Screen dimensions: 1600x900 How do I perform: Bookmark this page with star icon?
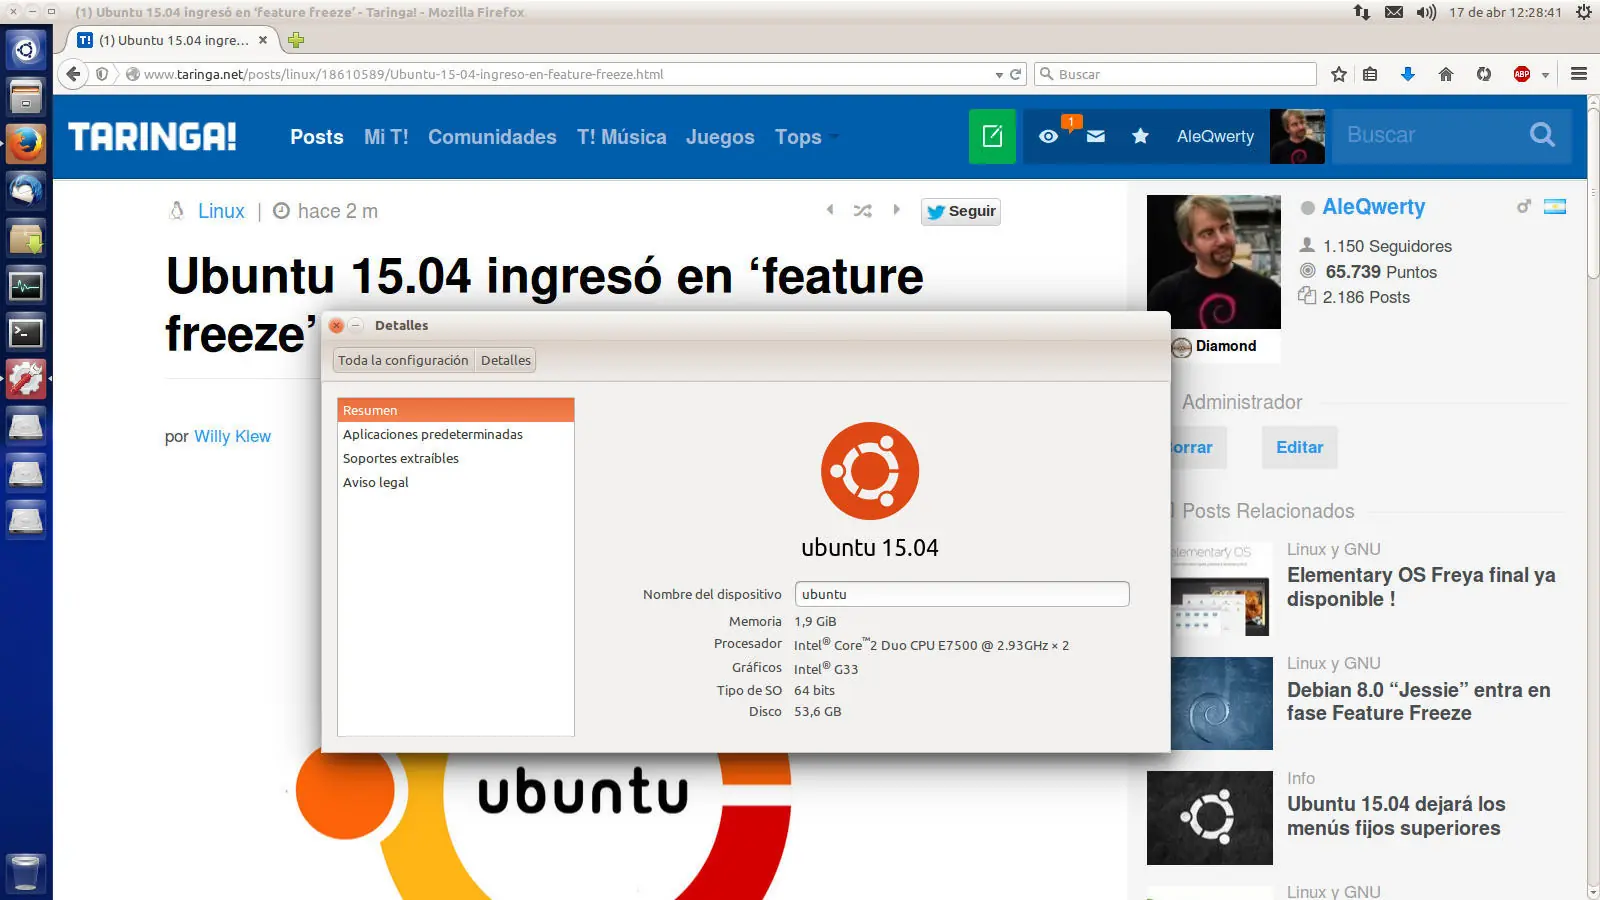pyautogui.click(x=1339, y=74)
